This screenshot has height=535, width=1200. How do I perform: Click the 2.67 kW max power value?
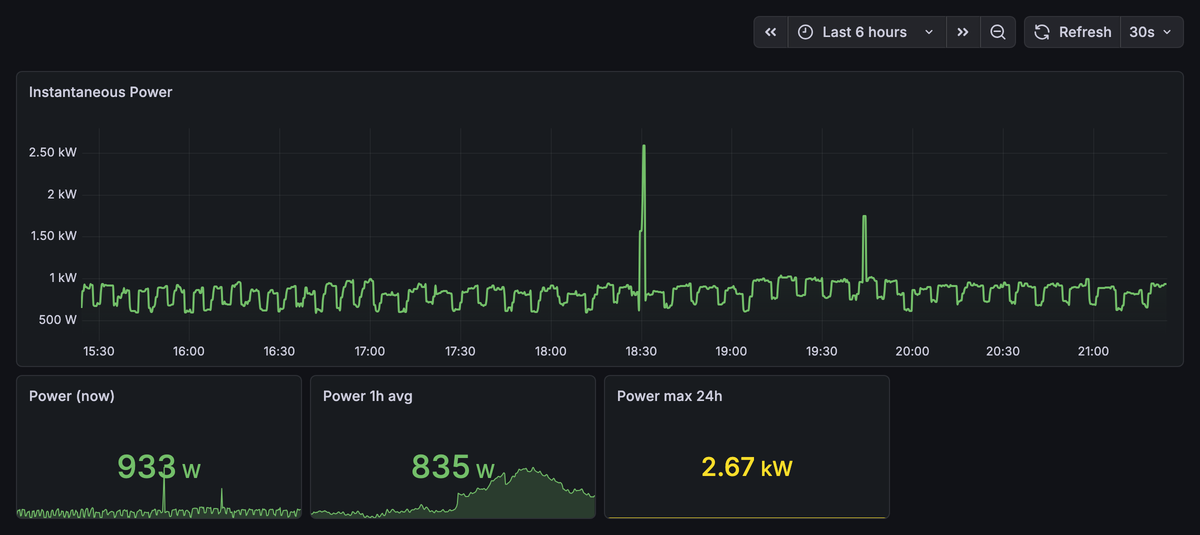747,467
